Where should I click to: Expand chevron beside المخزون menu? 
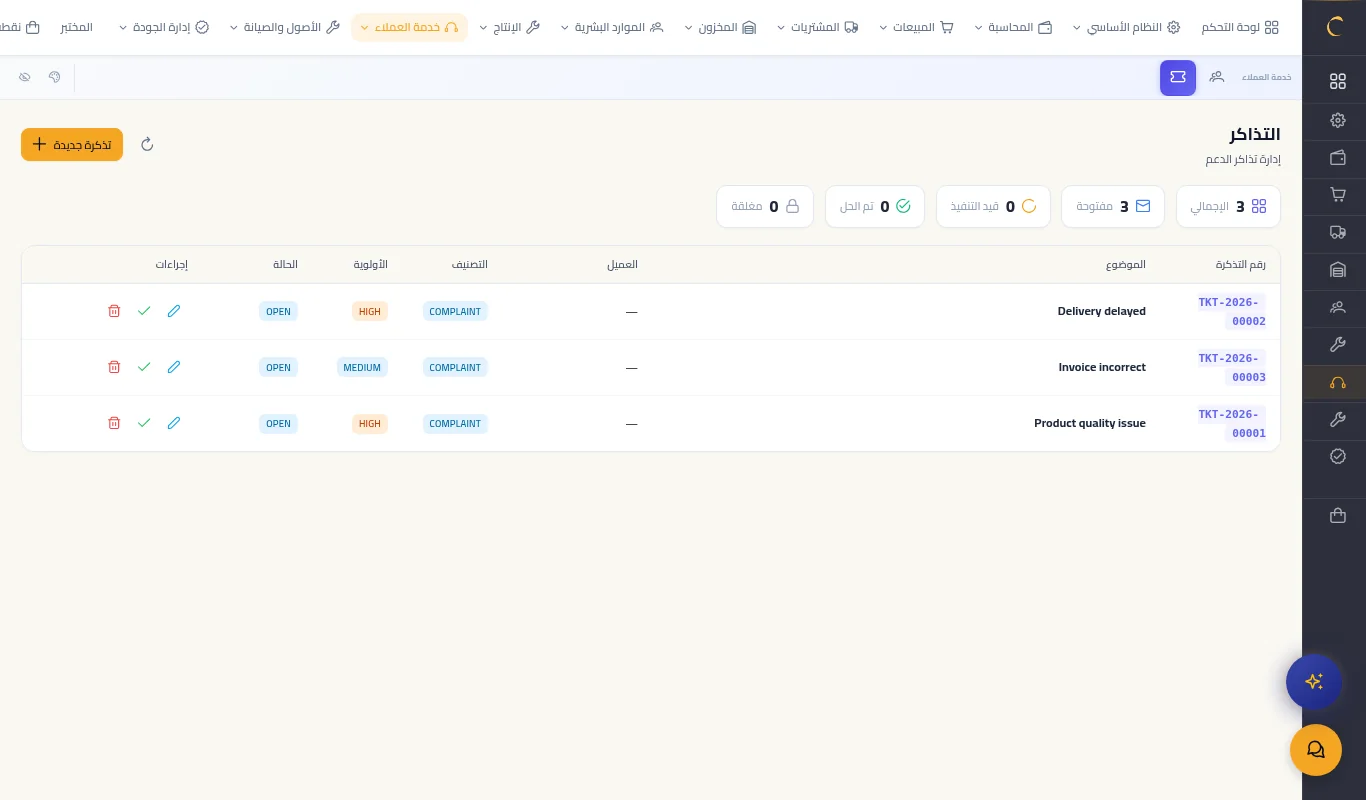pyautogui.click(x=688, y=28)
